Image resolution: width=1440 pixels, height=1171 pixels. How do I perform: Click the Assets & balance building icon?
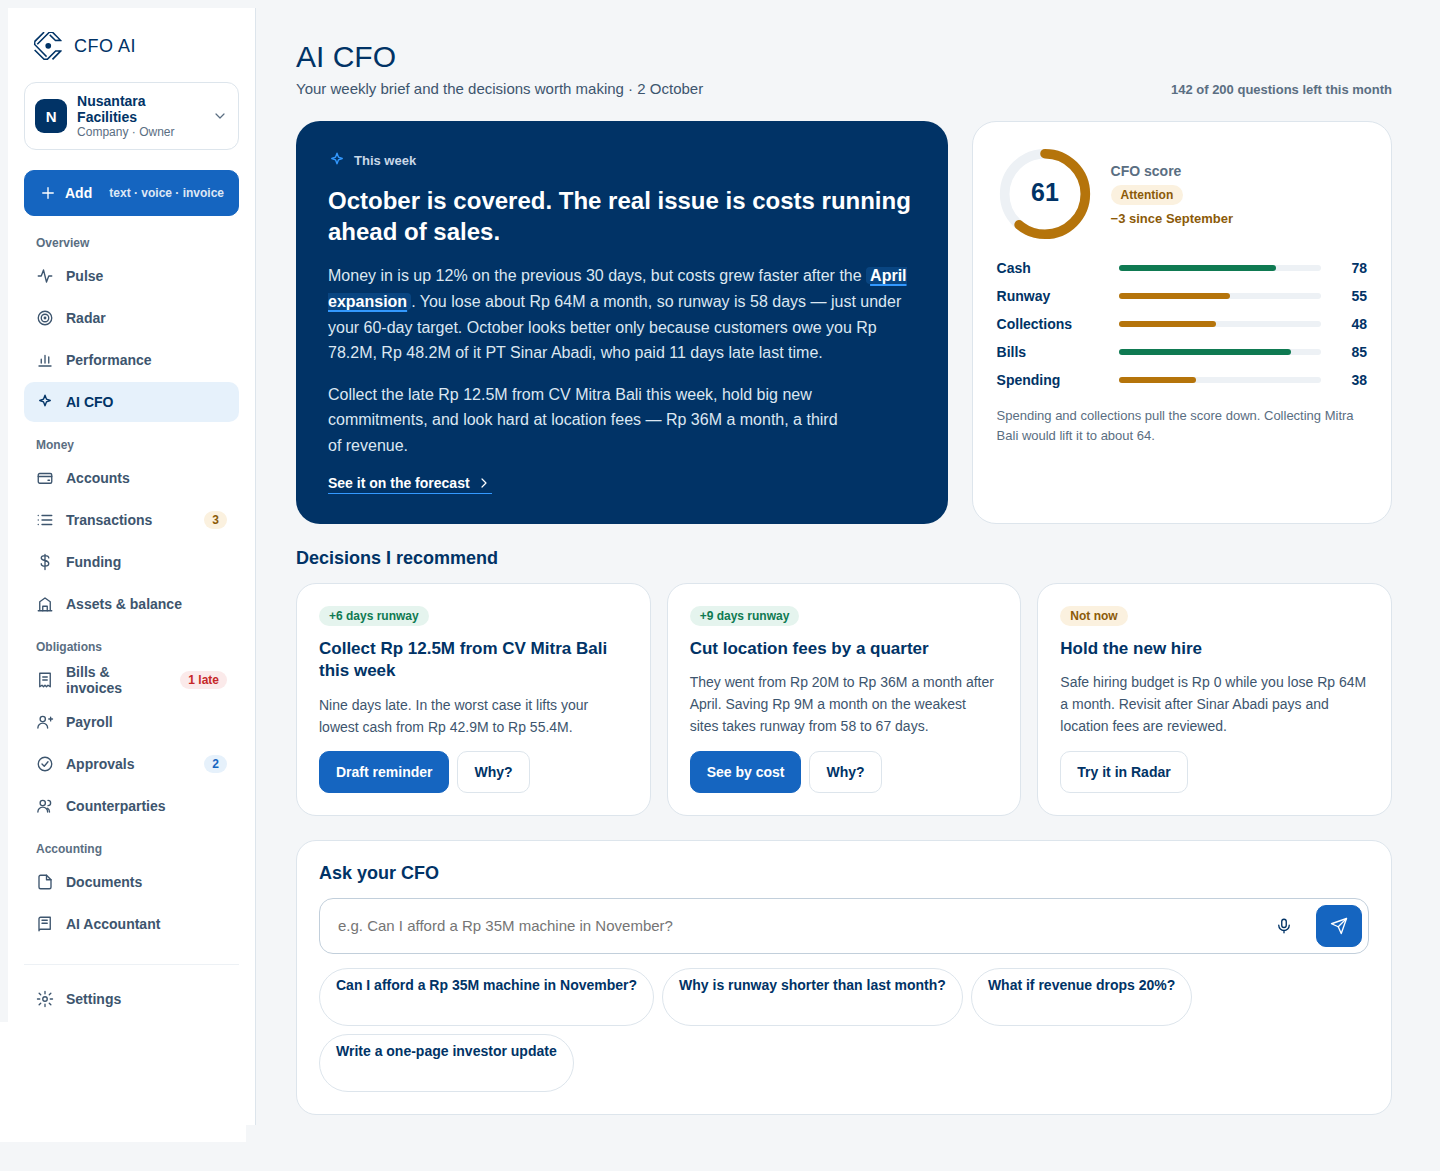[x=45, y=604]
